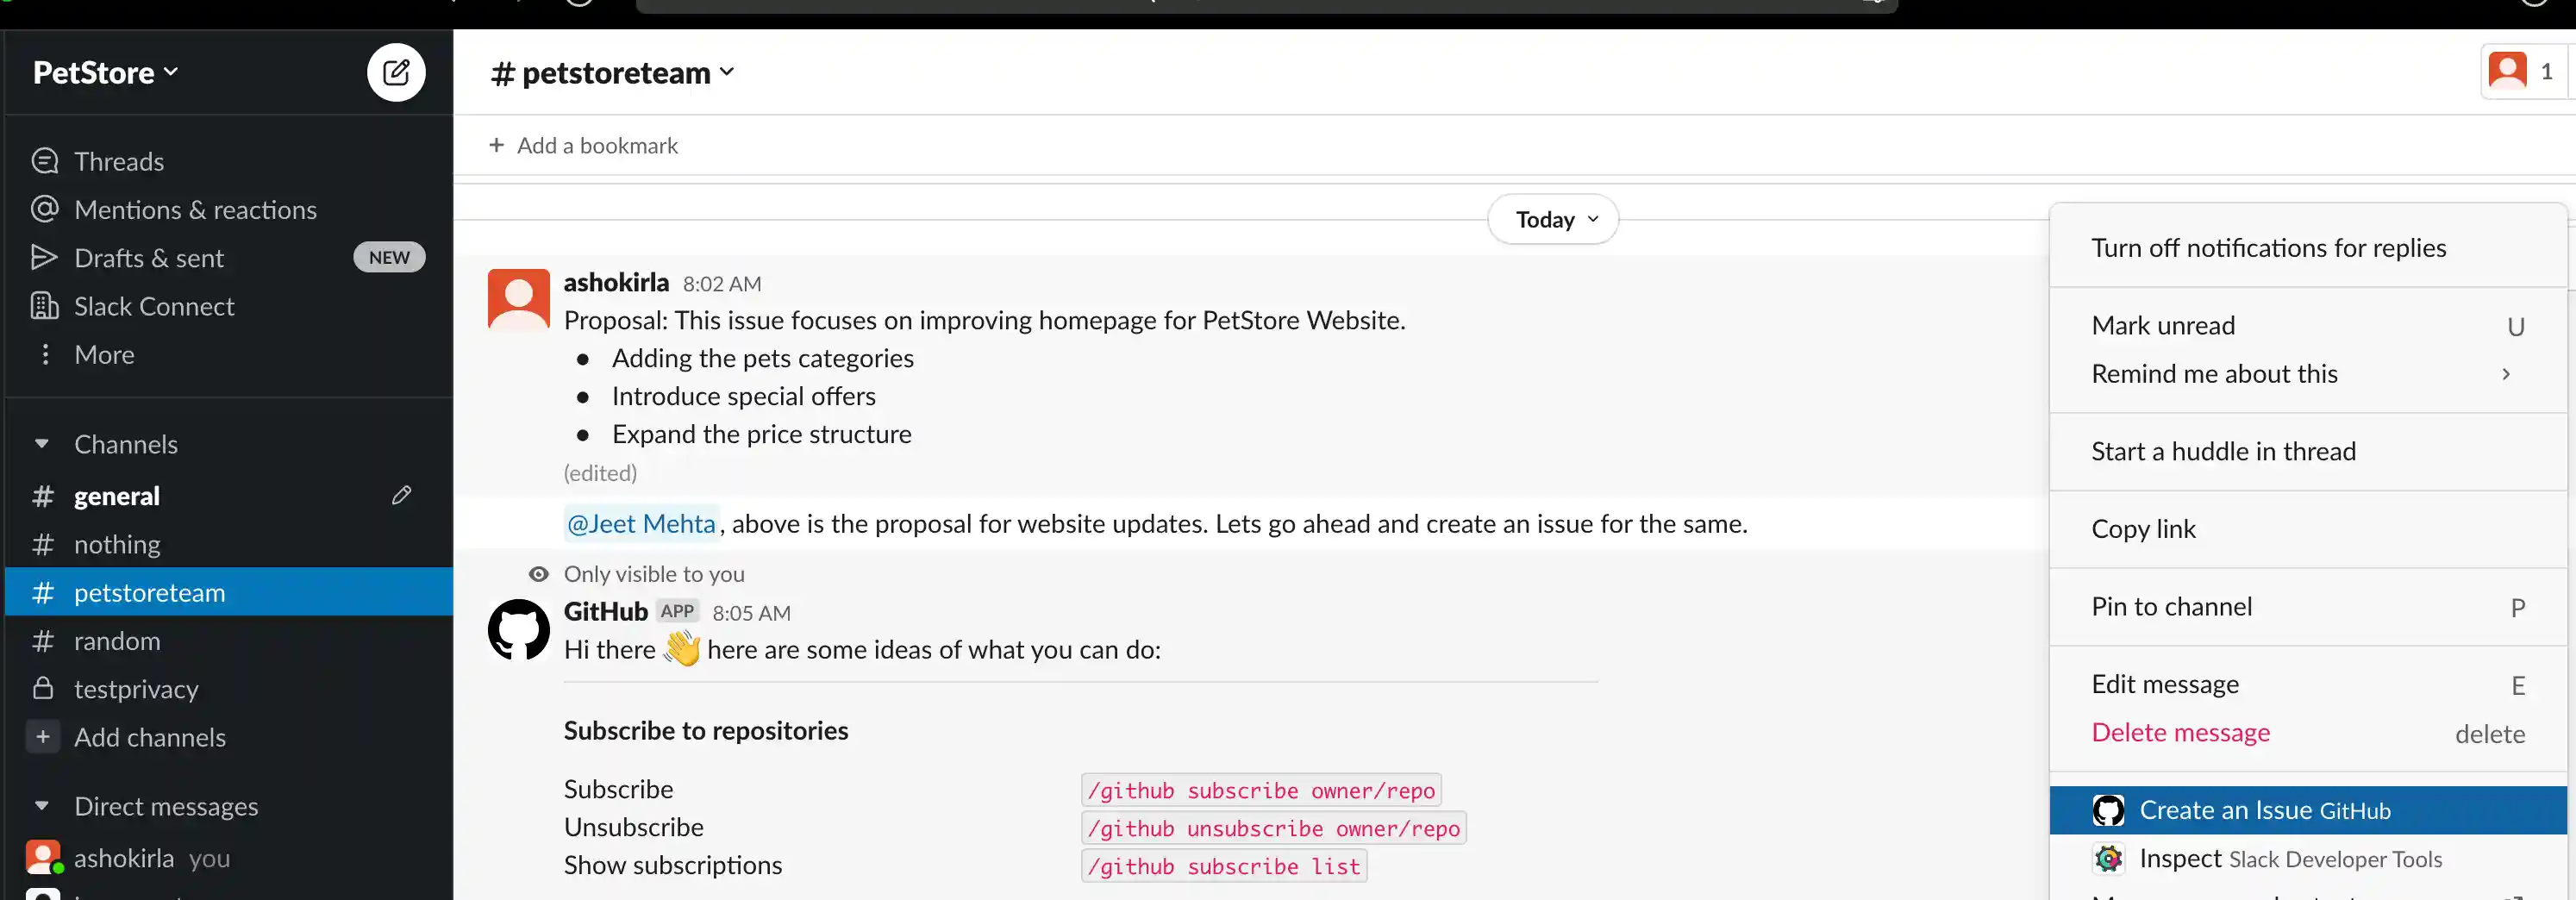Switch to the testprivacy private channel
Screen dimensions: 2576x900
click(x=136, y=689)
